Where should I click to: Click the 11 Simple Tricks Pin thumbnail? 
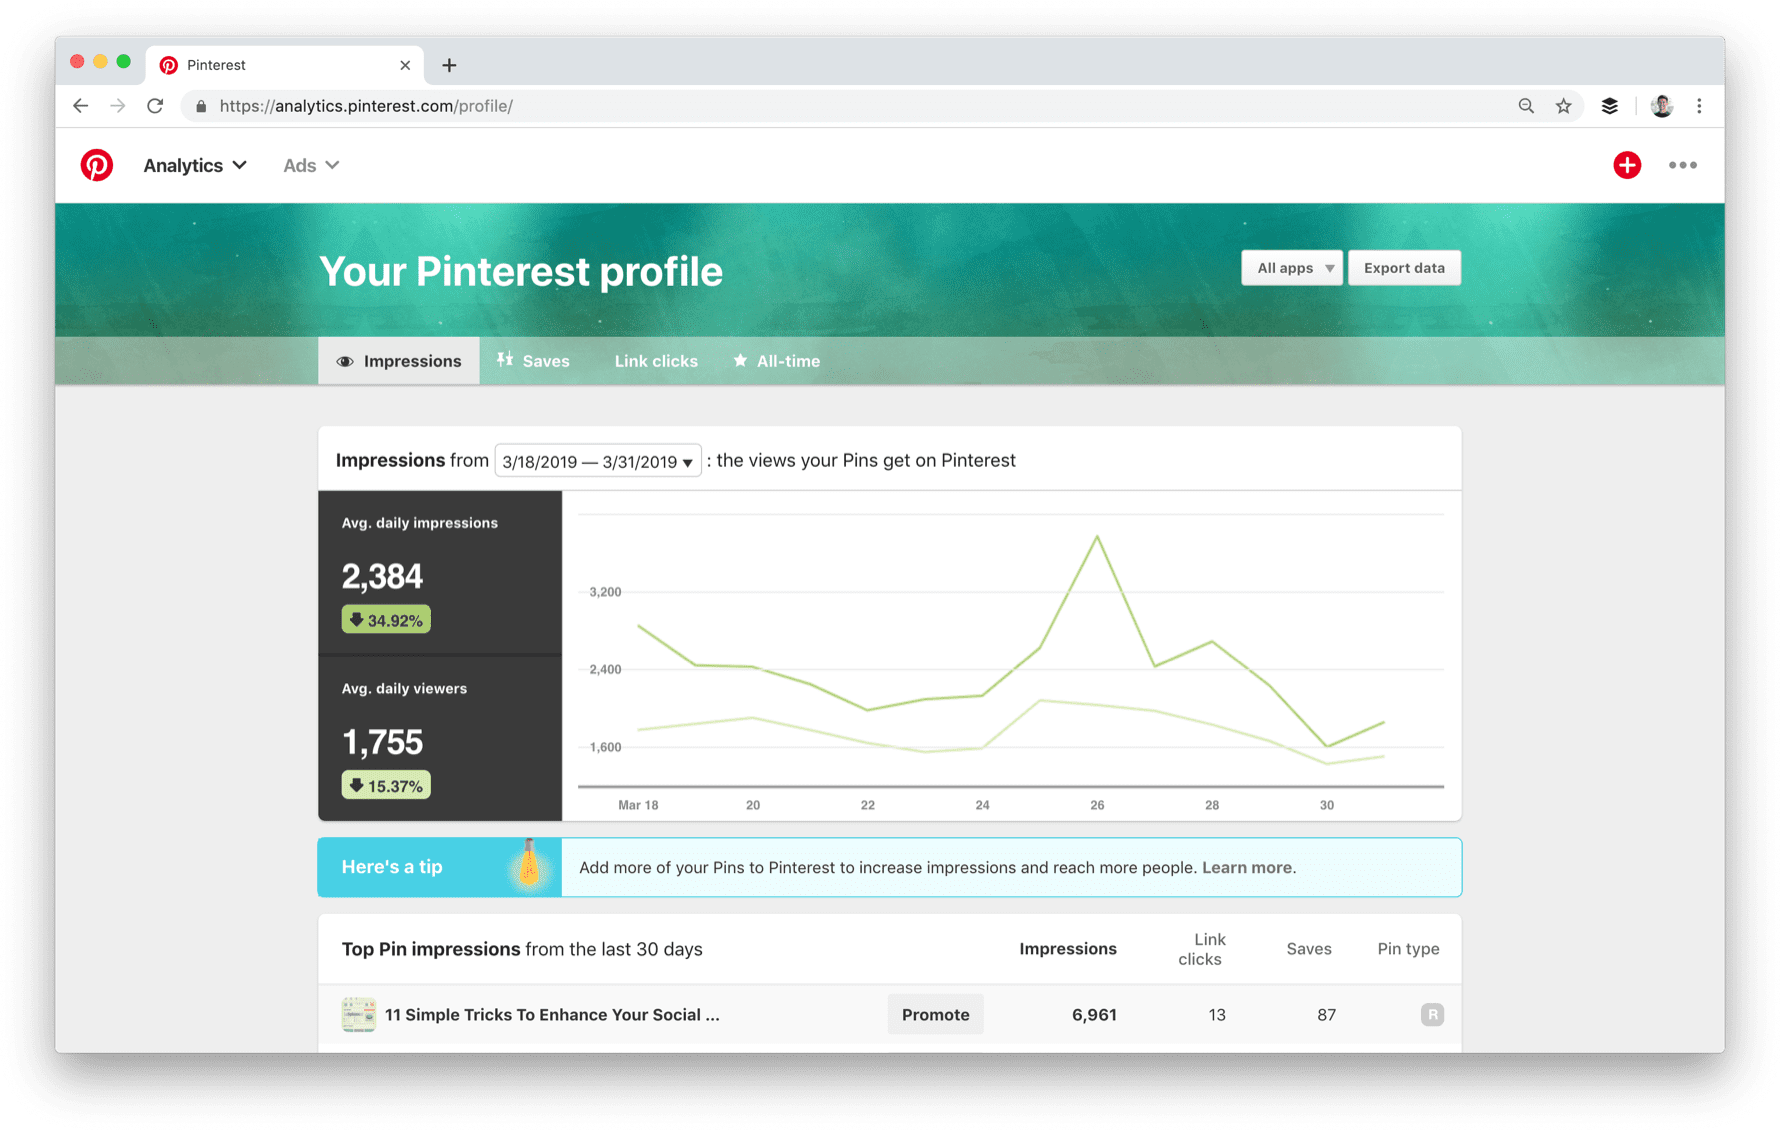pyautogui.click(x=358, y=1014)
